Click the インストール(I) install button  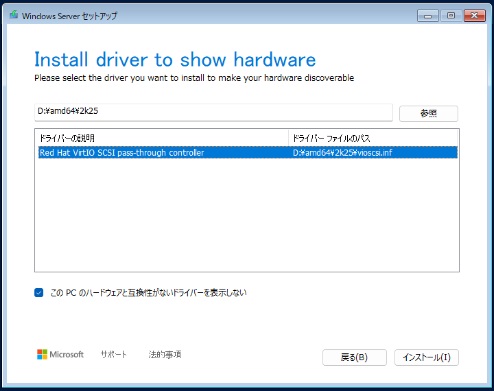pos(426,357)
